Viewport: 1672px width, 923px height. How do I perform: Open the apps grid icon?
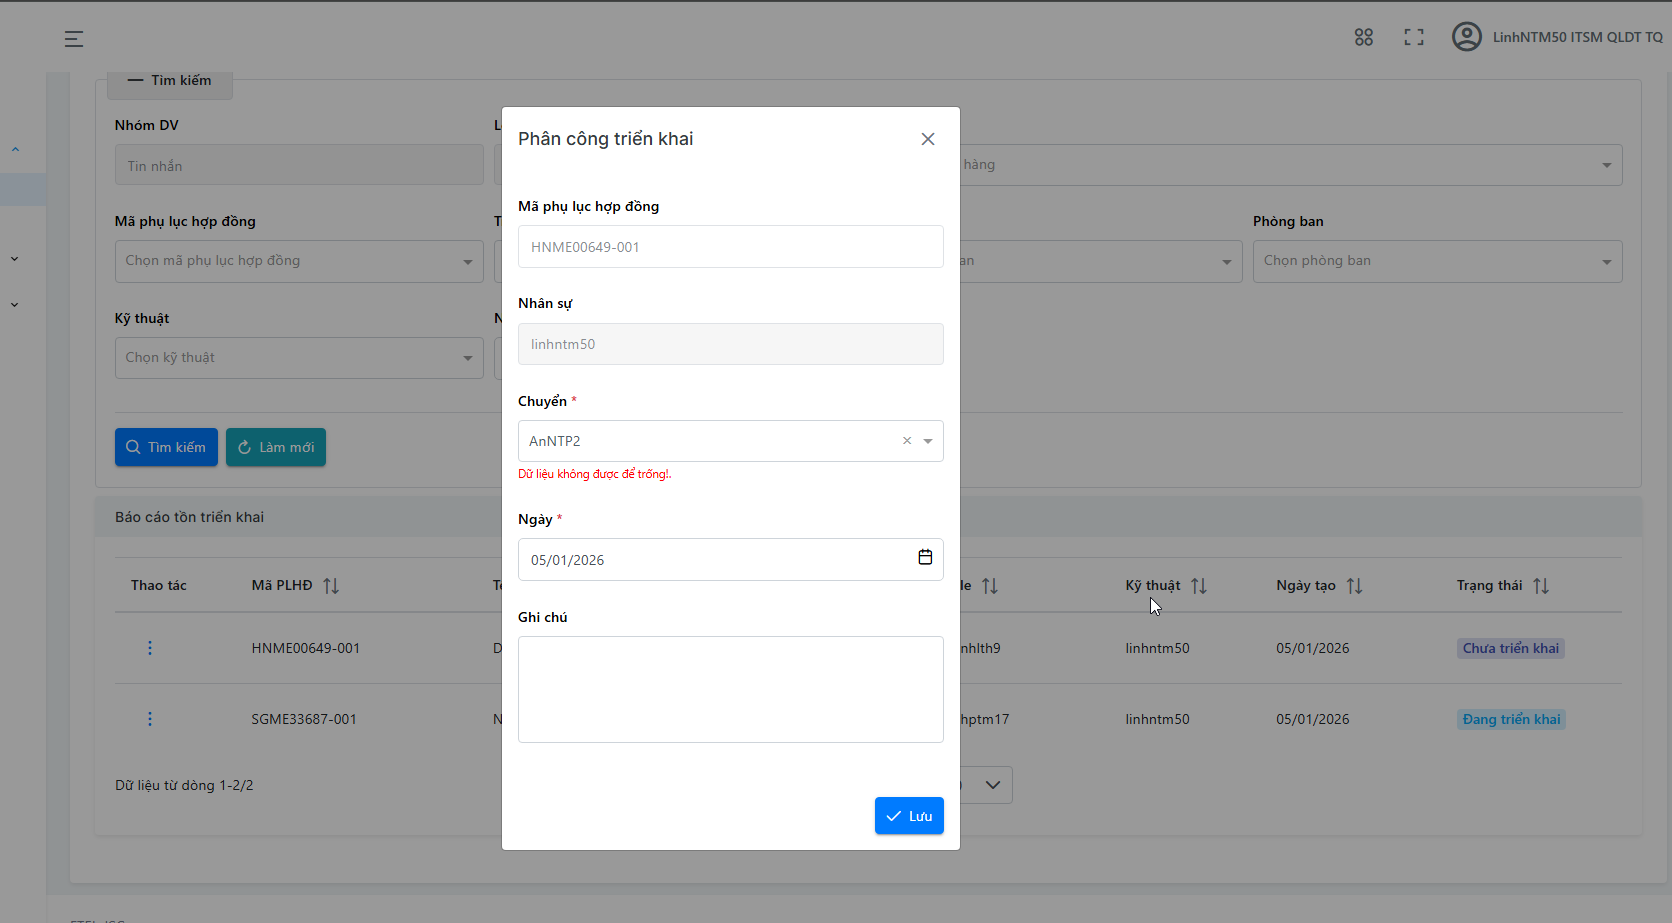(1363, 37)
